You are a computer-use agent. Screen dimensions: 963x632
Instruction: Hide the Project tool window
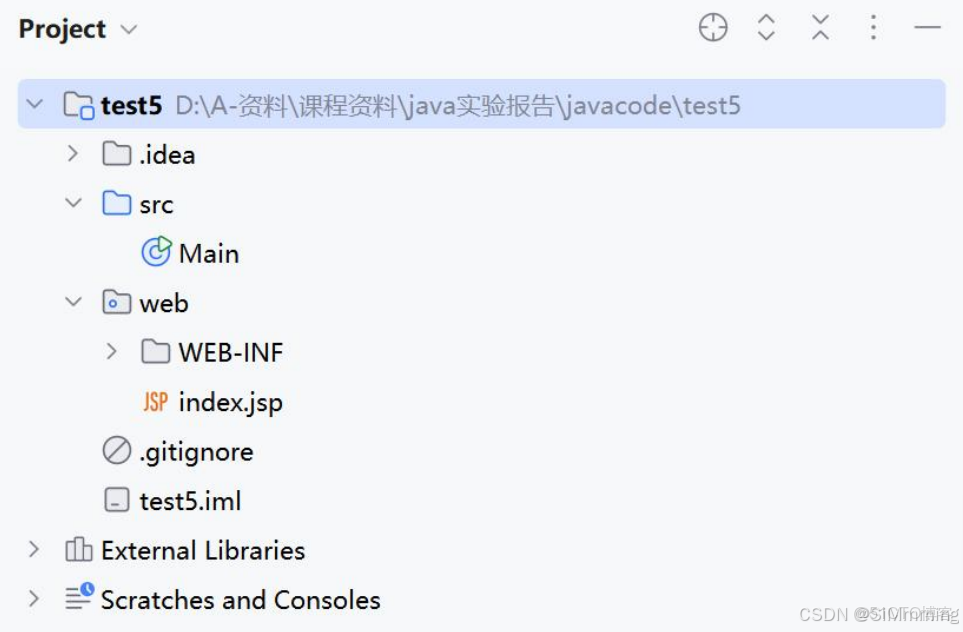[x=927, y=28]
